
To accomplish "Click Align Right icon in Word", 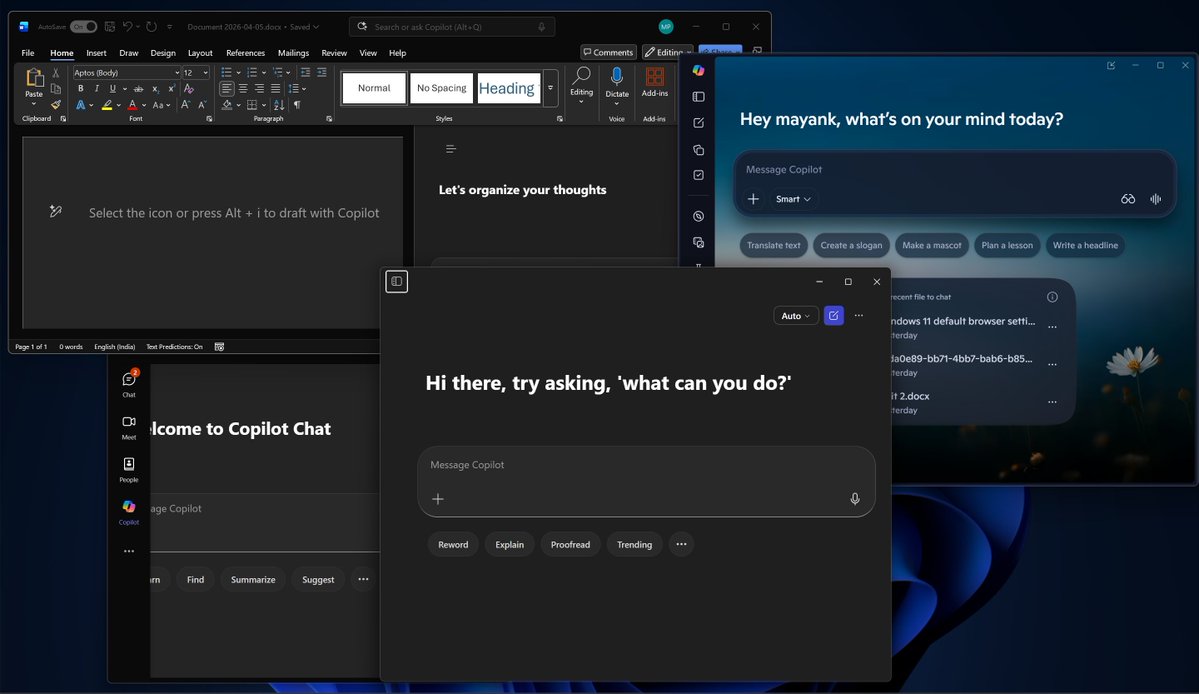I will click(259, 89).
